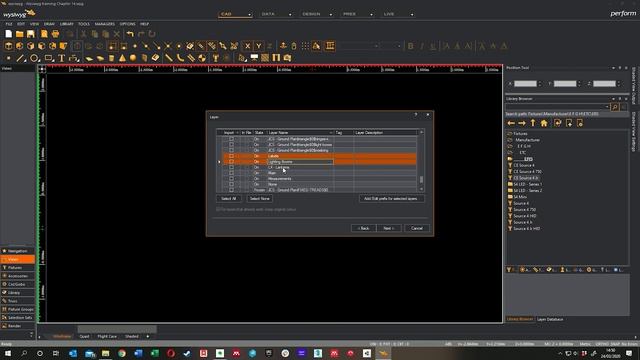The height and width of the screenshot is (360, 640).
Task: Toggle import checkbox for None layer
Action: [x=231, y=184]
